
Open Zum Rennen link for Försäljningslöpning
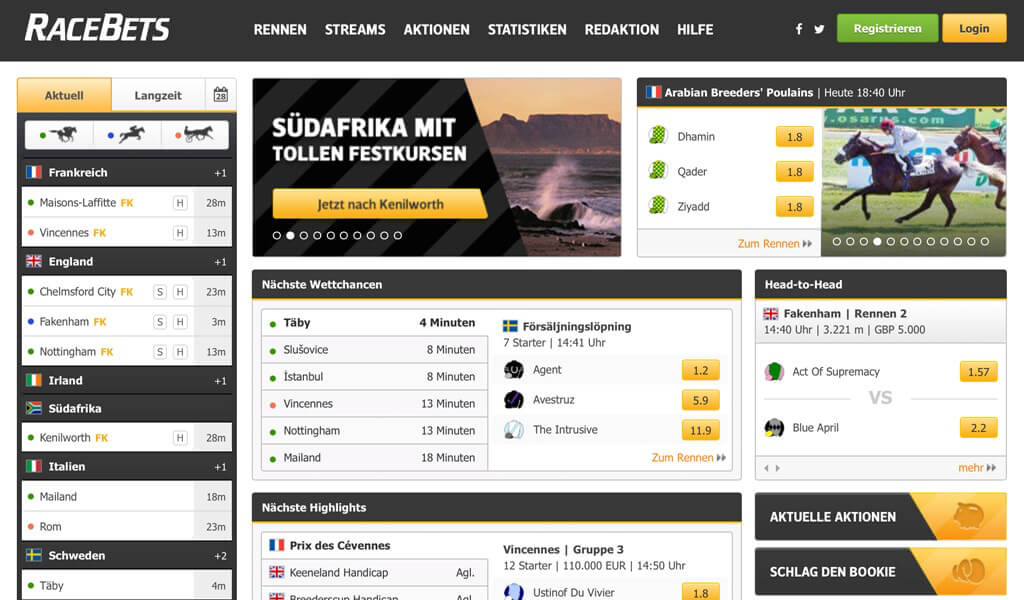(688, 458)
